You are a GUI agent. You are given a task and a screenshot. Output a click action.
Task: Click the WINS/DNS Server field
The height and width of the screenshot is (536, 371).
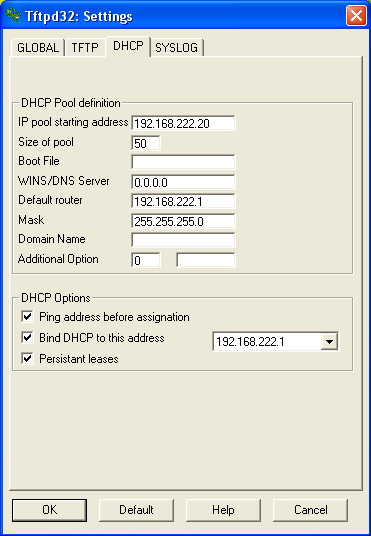coord(183,182)
